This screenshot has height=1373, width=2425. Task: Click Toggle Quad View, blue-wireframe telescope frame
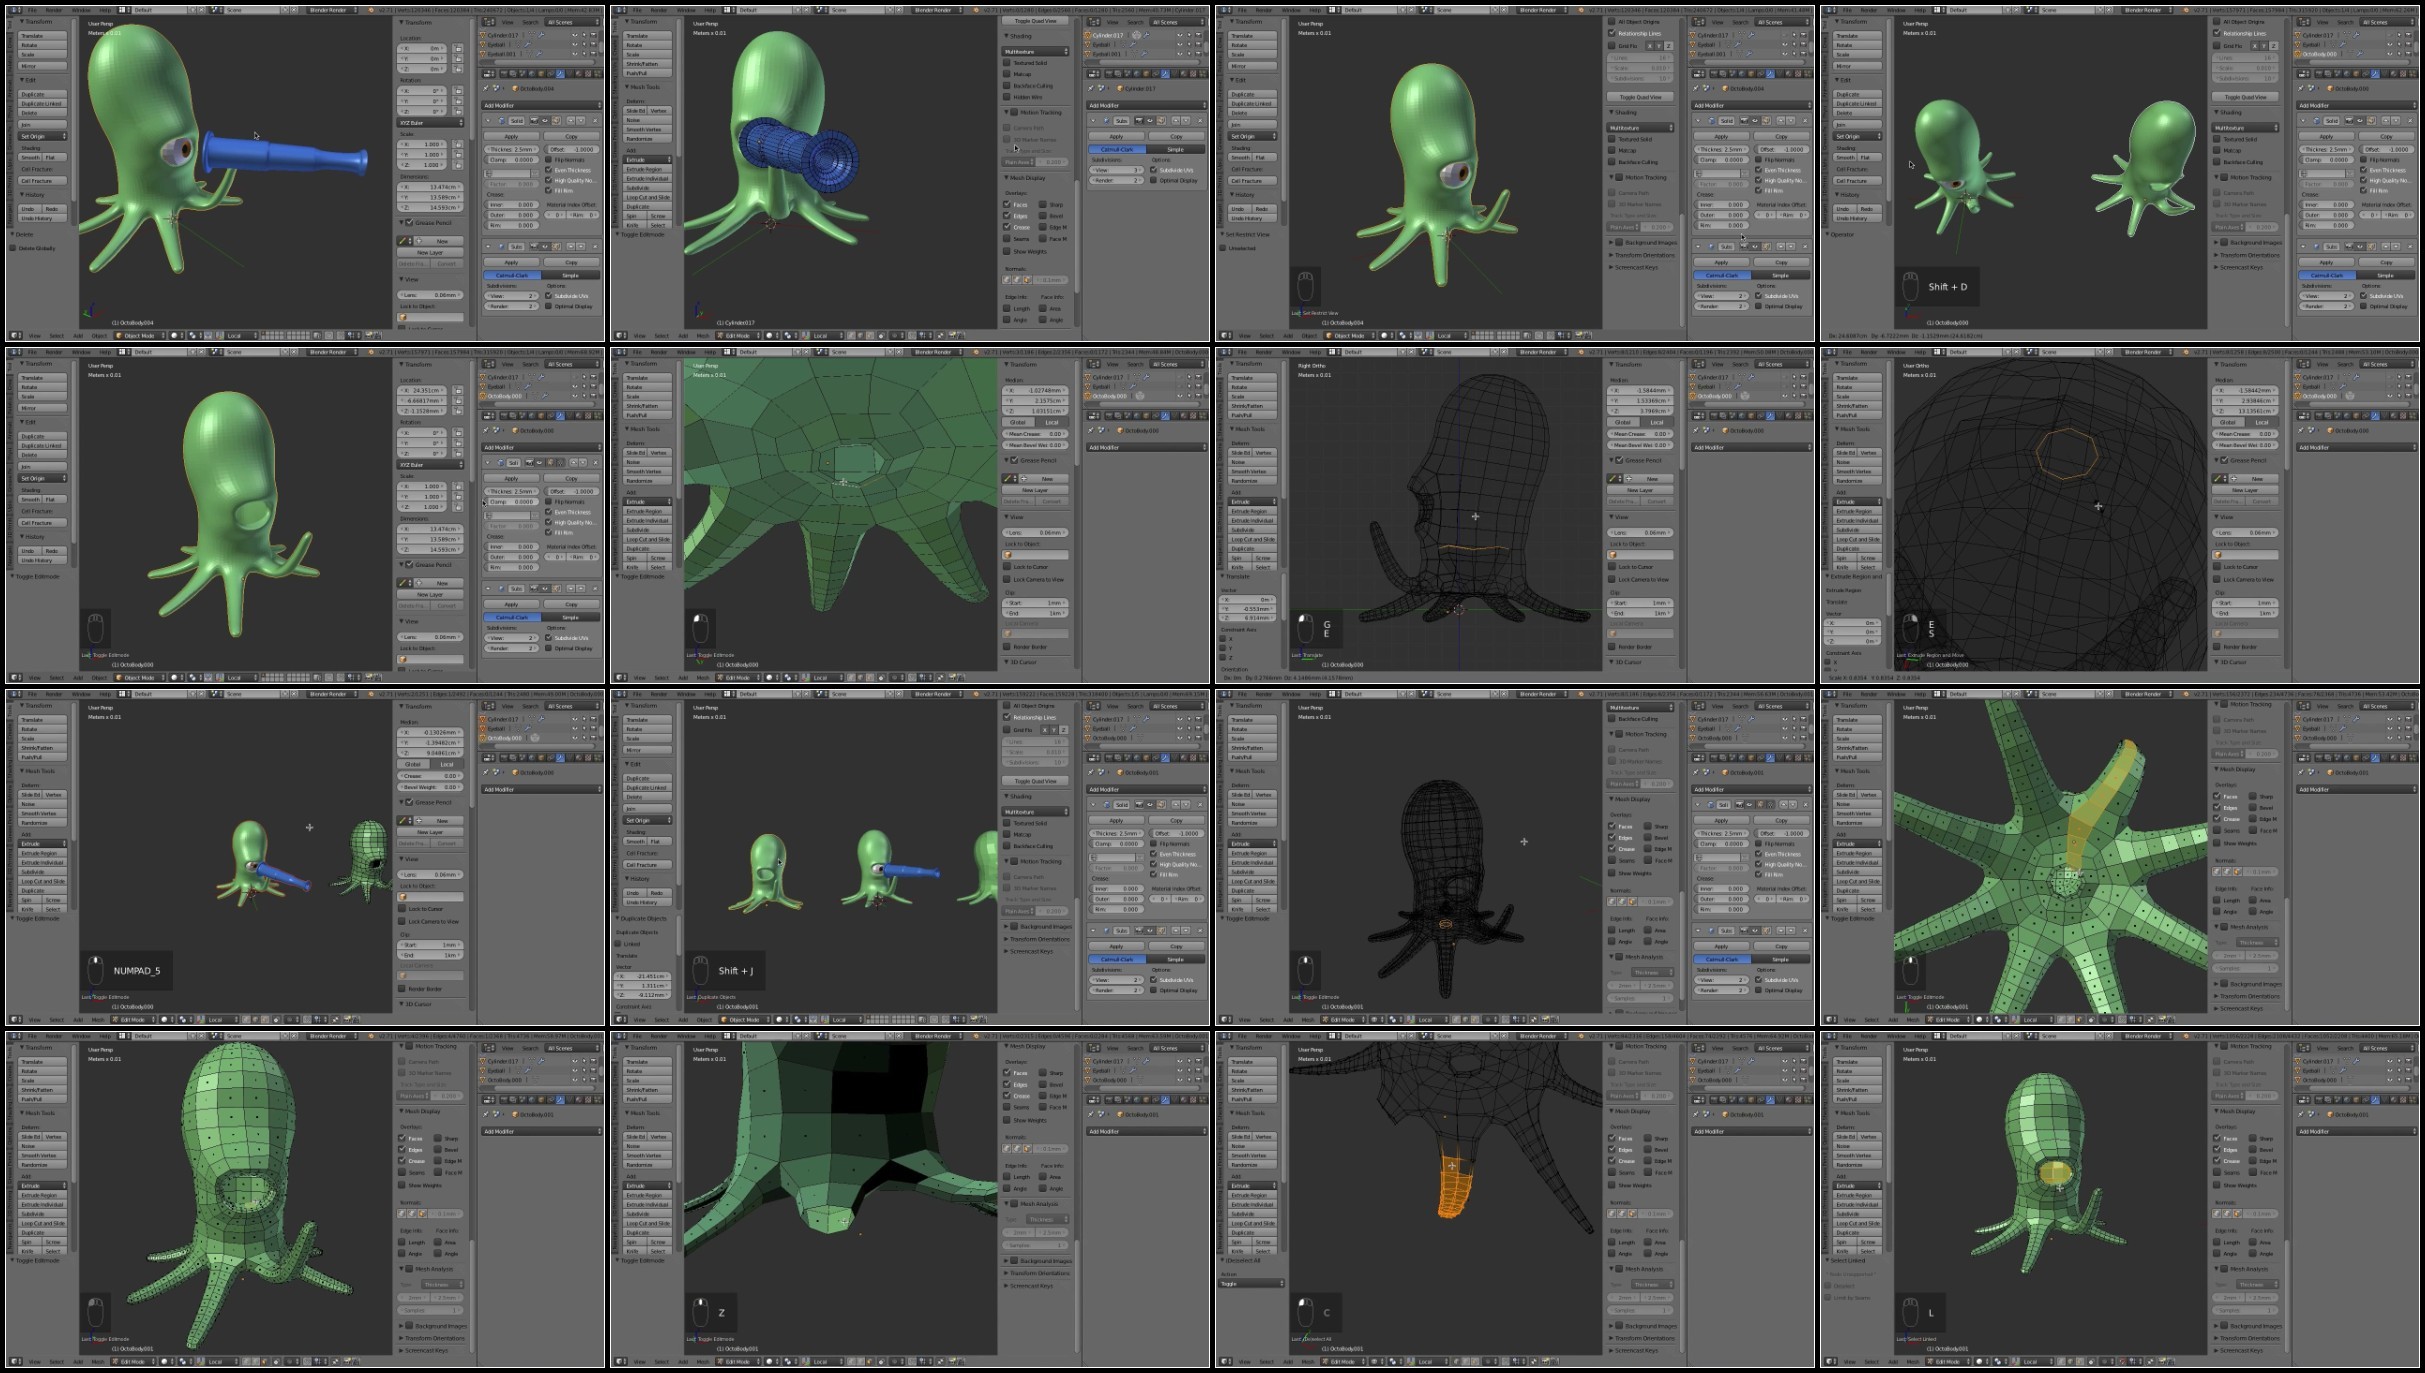click(x=1036, y=21)
